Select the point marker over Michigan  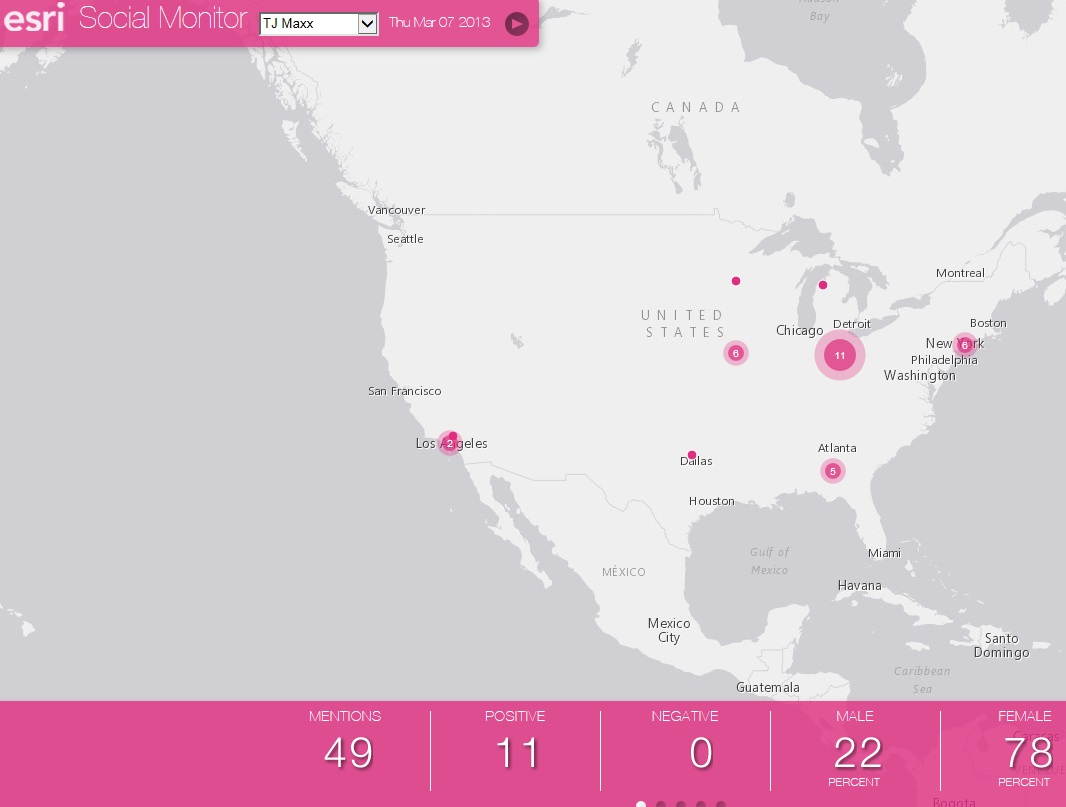823,285
